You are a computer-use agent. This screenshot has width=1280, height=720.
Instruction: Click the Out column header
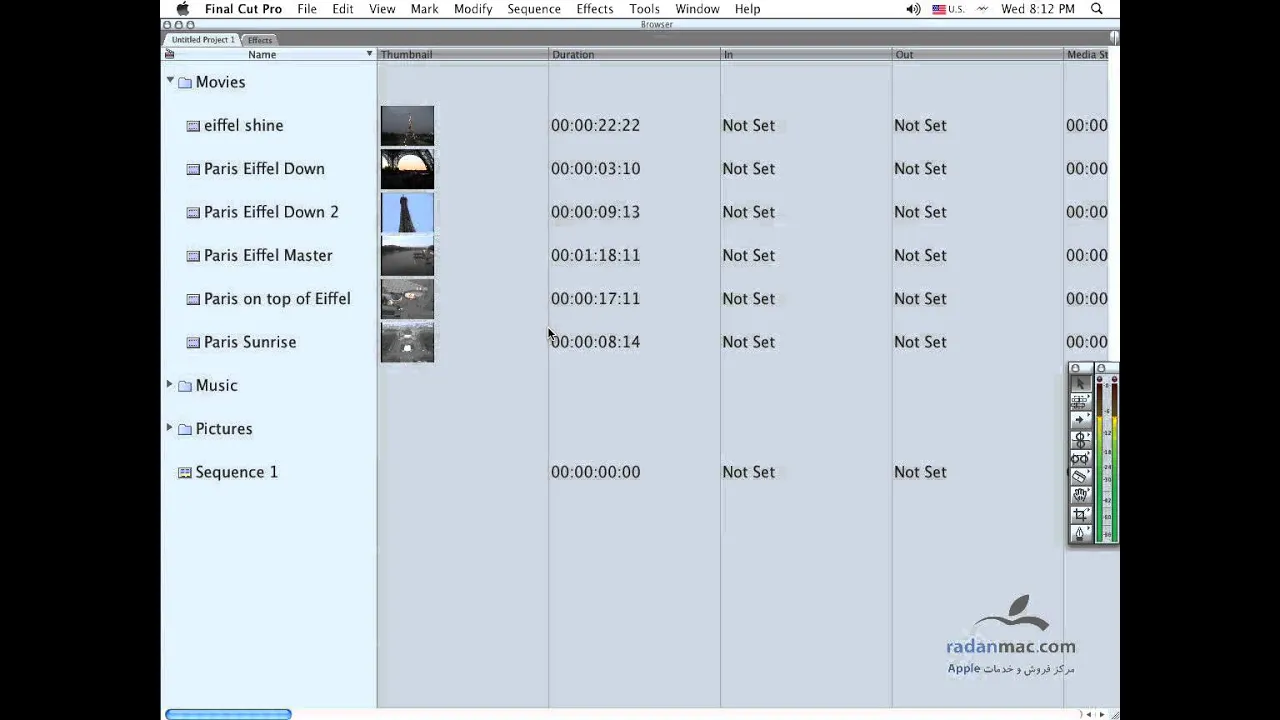click(x=978, y=55)
